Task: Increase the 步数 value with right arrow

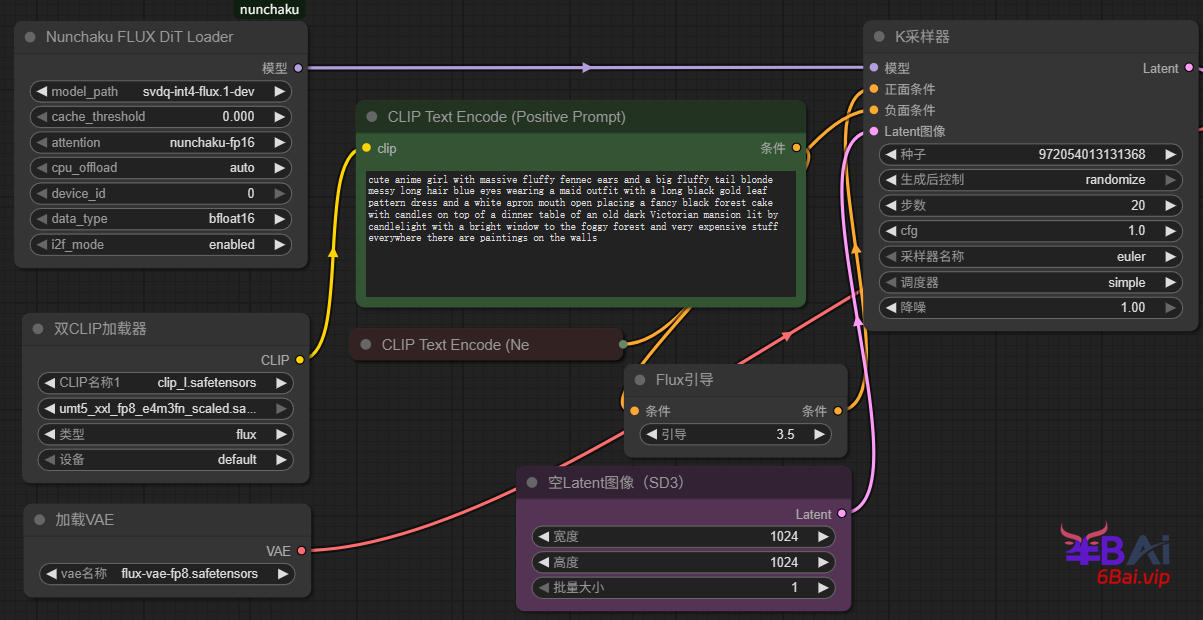Action: [1168, 205]
